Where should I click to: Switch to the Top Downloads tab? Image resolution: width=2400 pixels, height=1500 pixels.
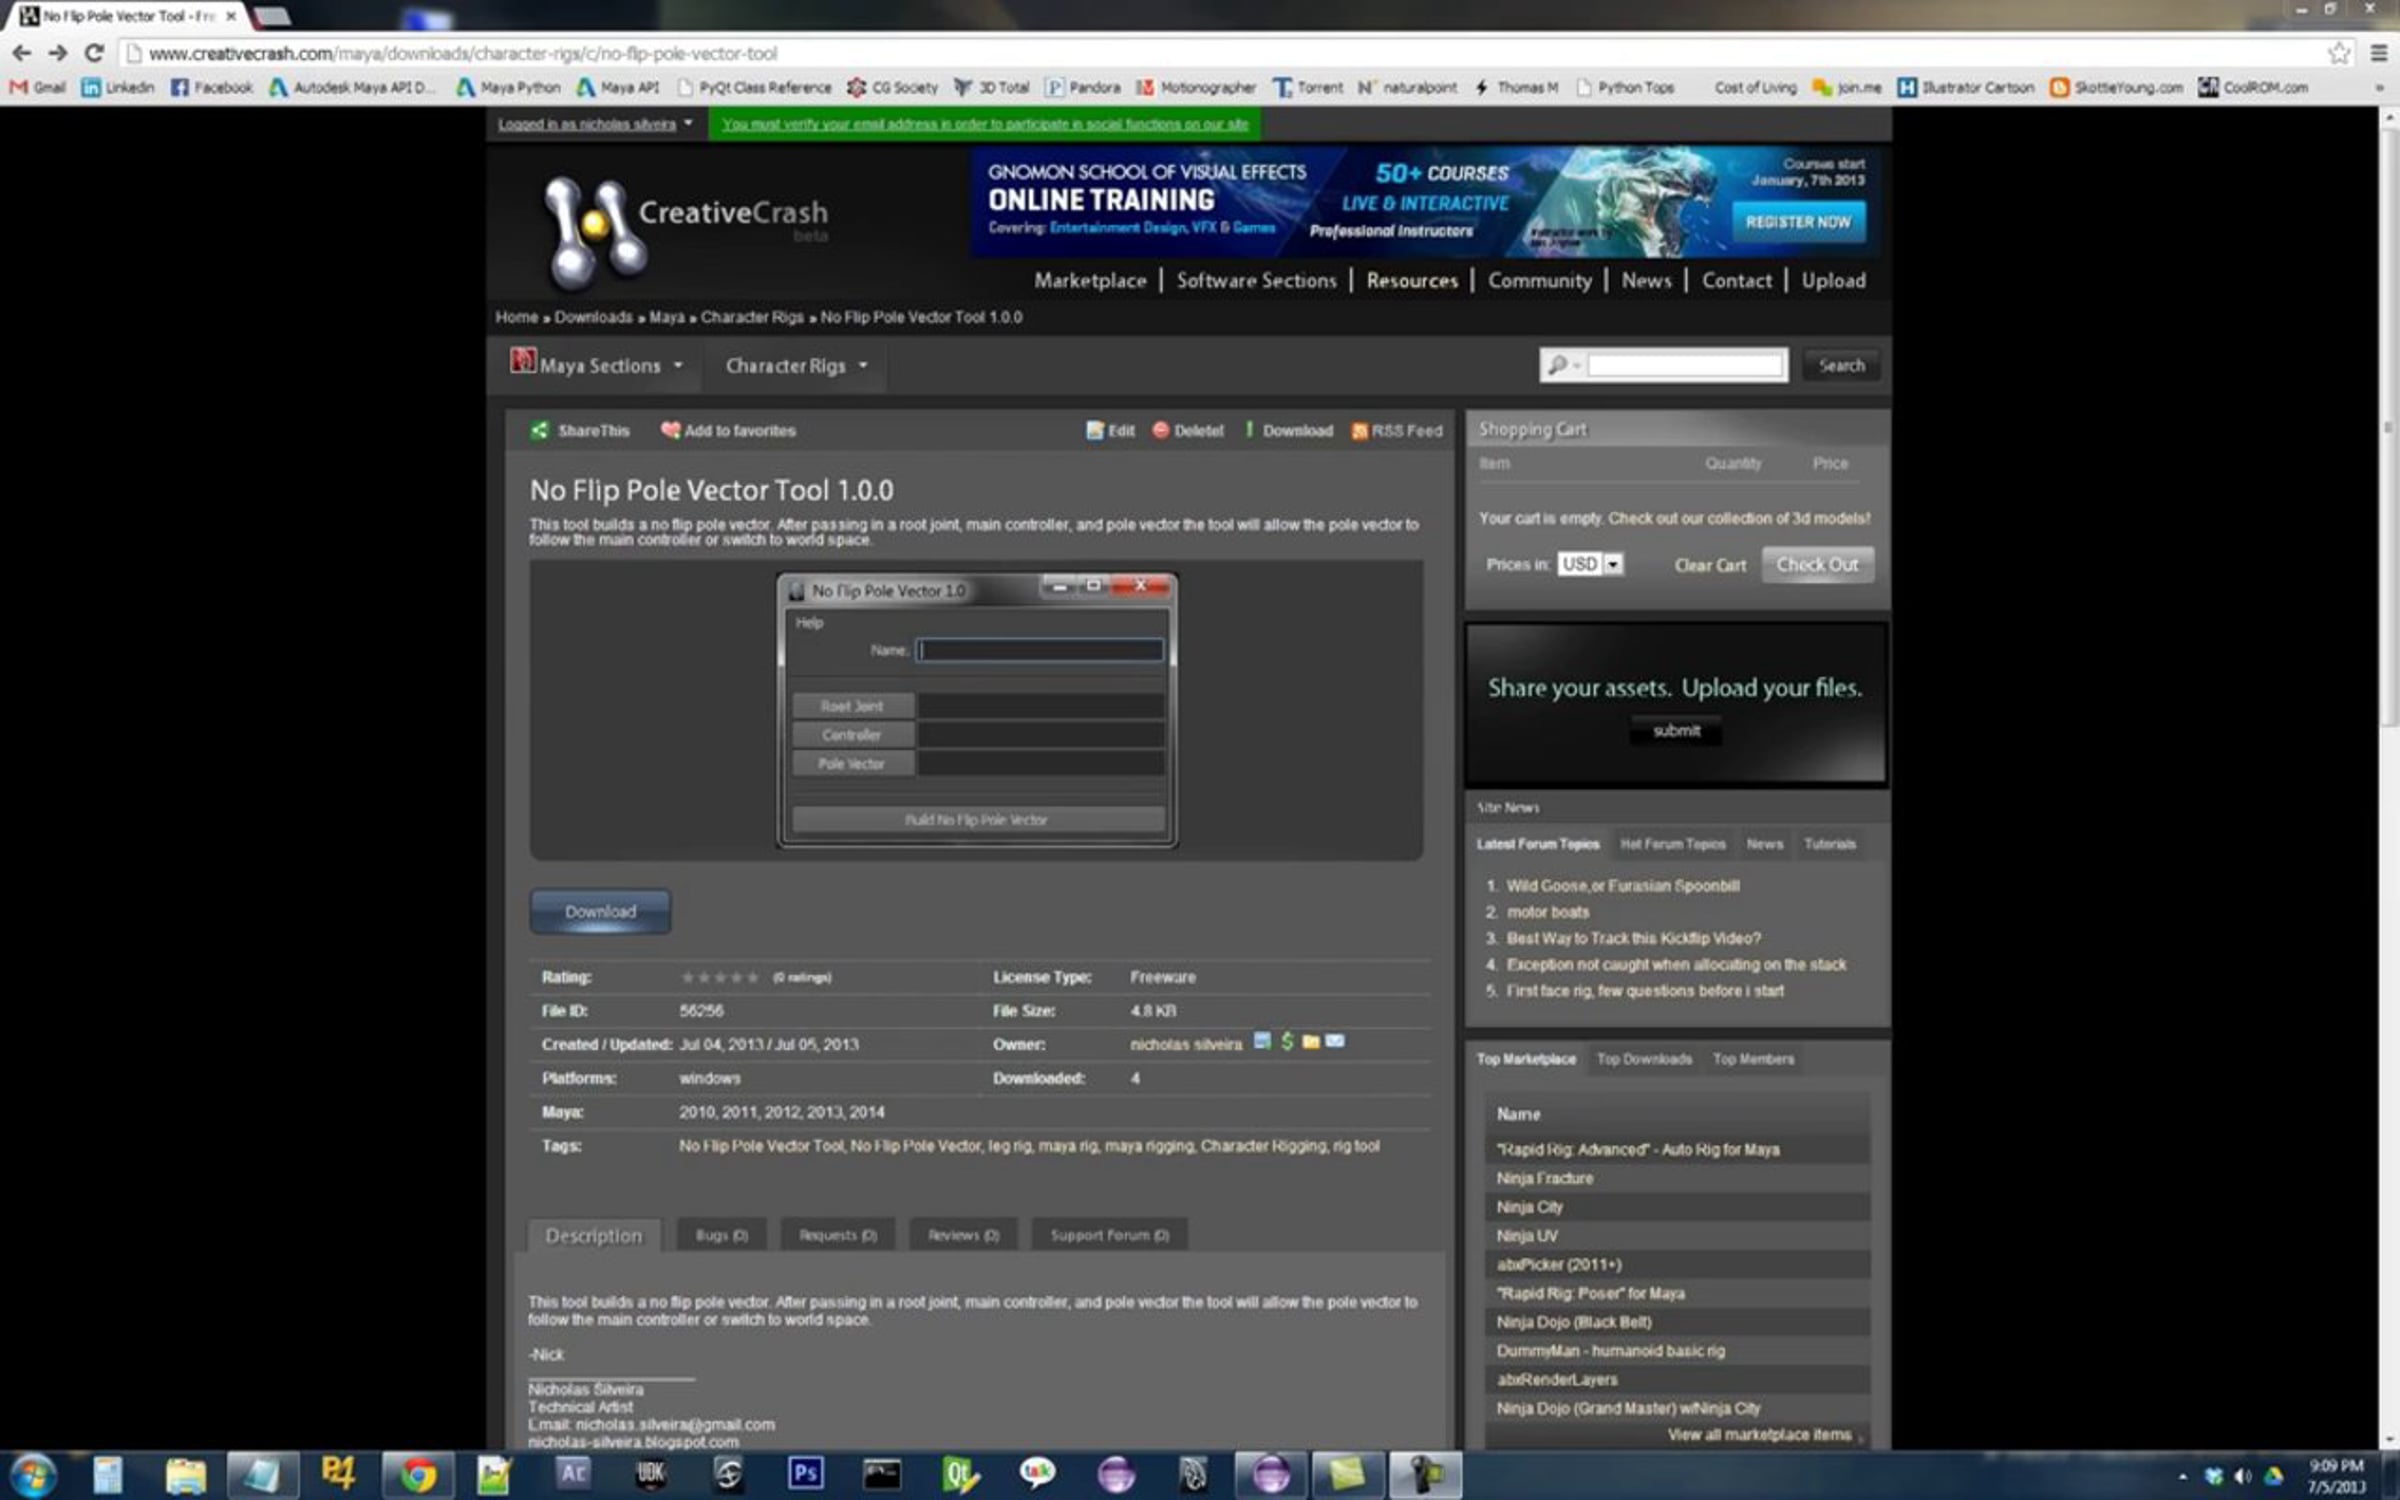coord(1644,1059)
